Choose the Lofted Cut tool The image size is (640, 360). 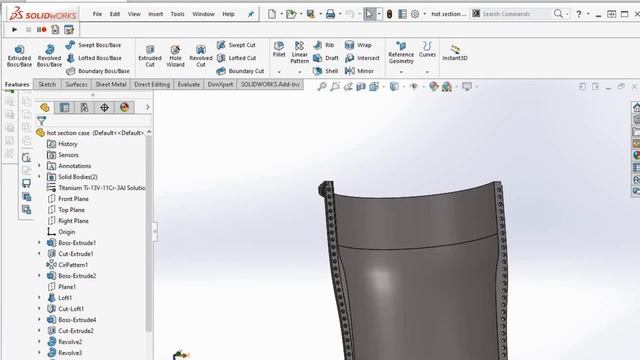coord(237,58)
